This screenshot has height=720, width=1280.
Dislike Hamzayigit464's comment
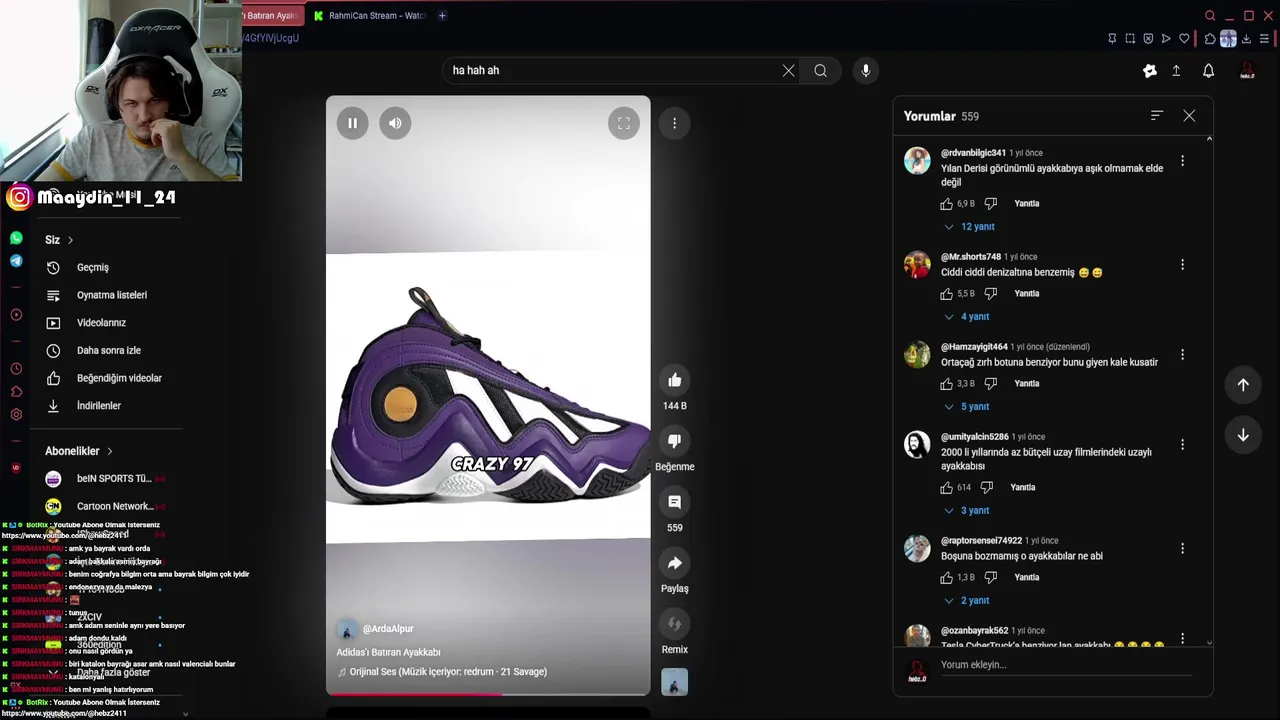pos(991,383)
